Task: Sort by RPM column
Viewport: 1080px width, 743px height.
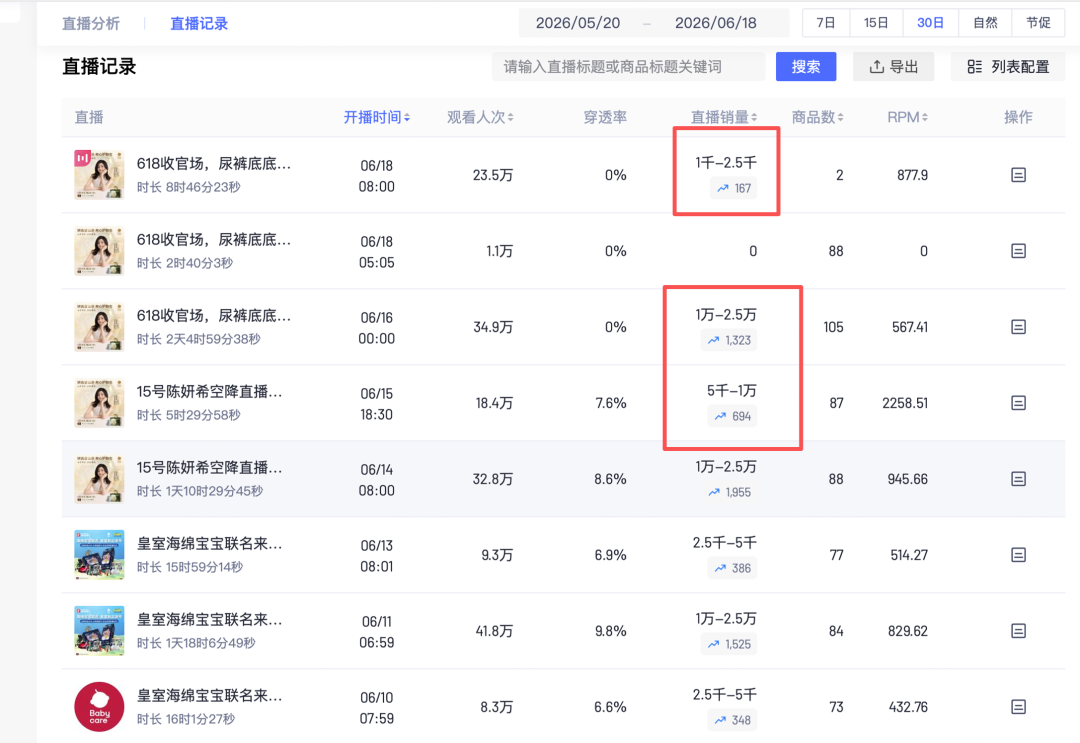Action: tap(907, 118)
